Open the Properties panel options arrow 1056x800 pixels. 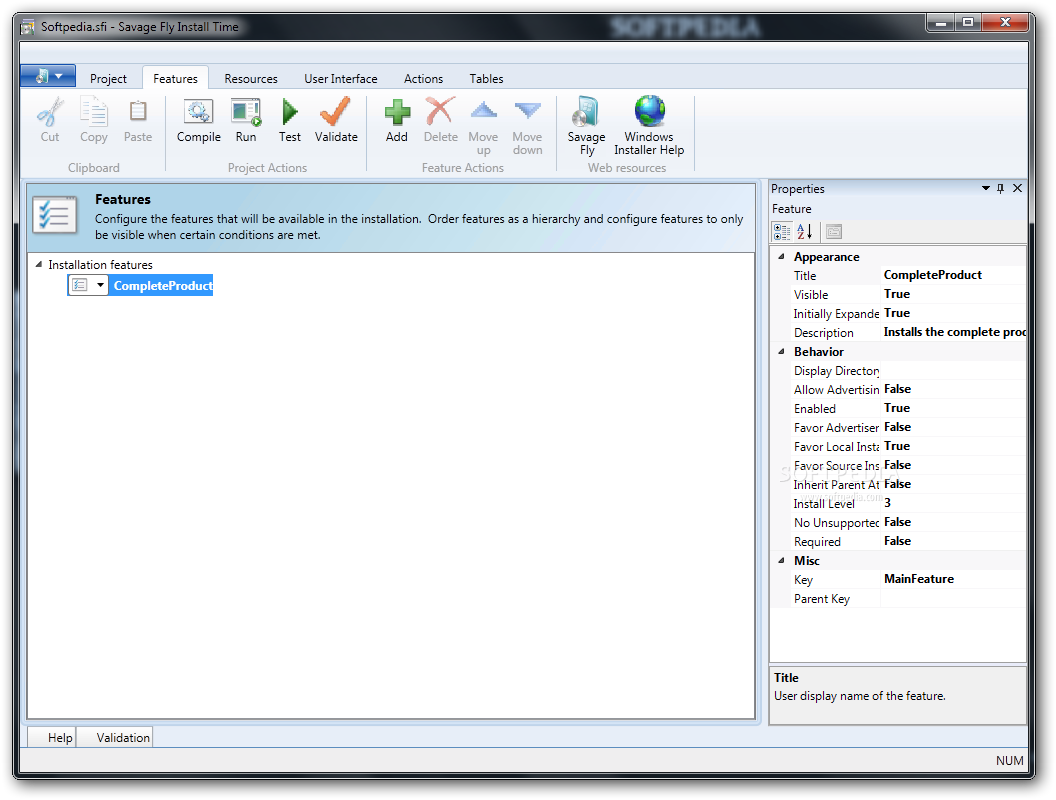[x=985, y=189]
